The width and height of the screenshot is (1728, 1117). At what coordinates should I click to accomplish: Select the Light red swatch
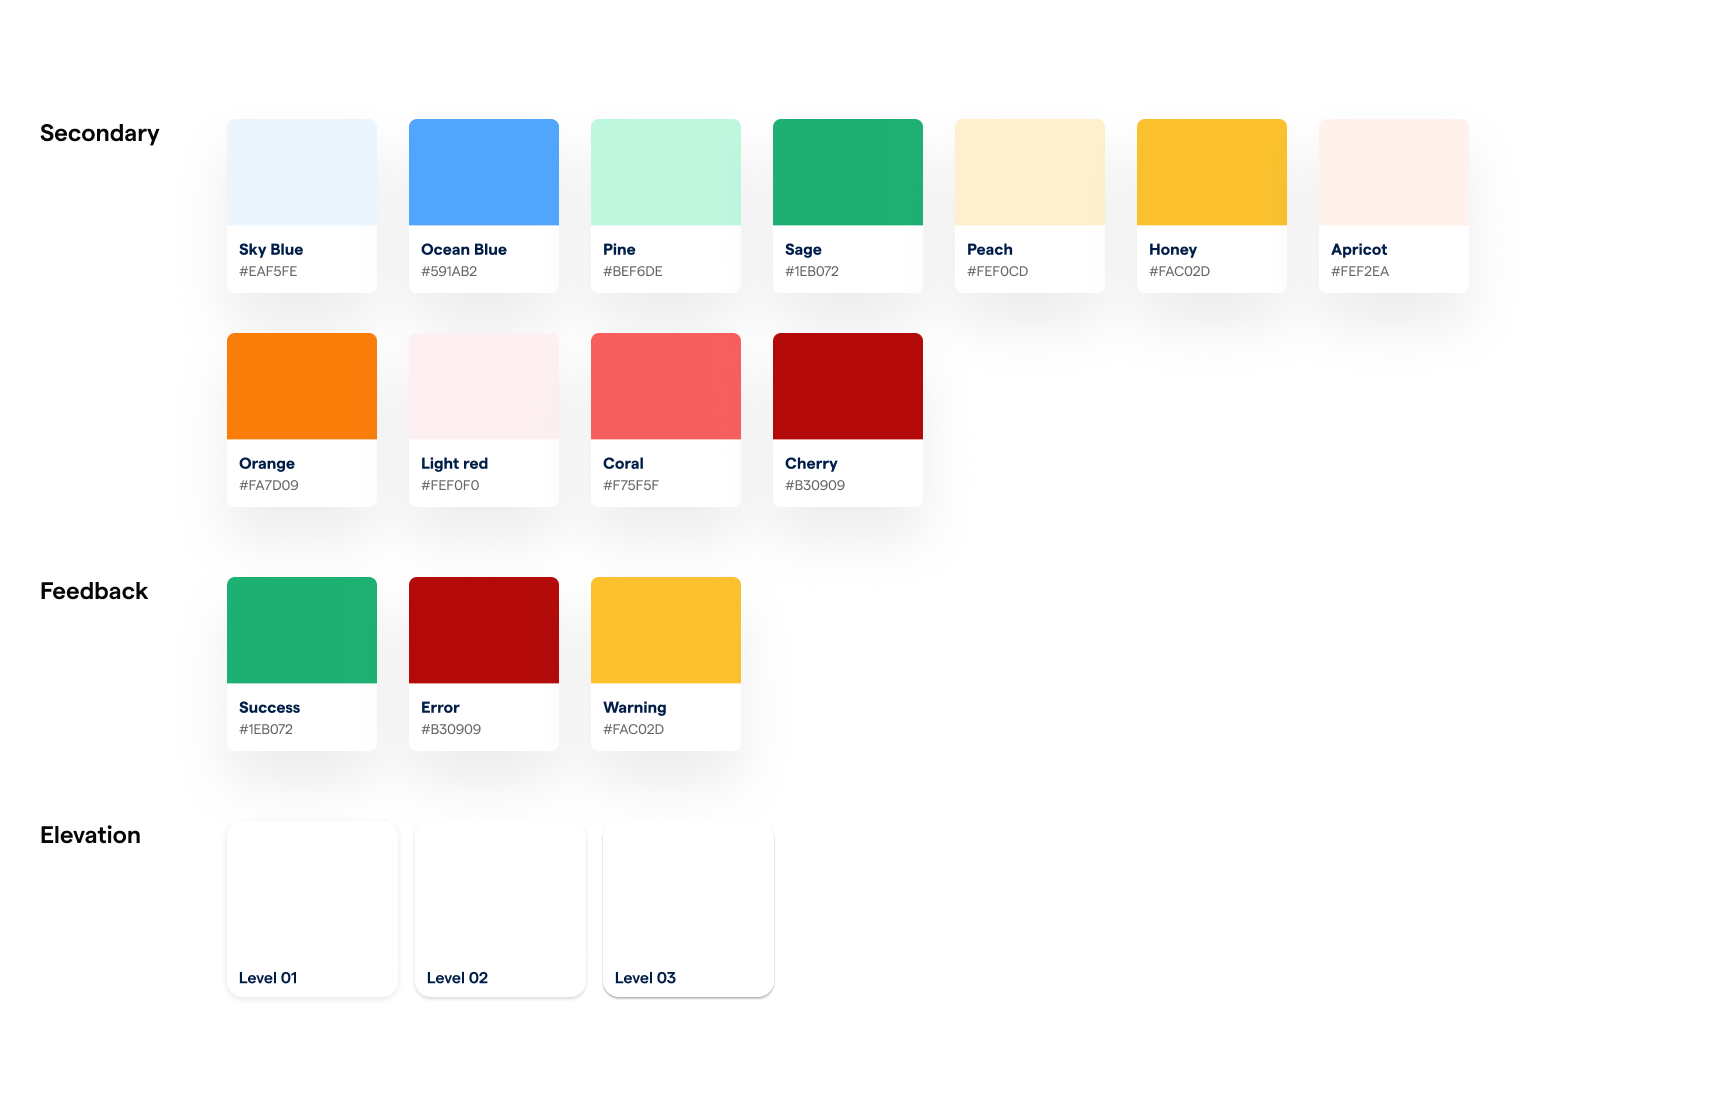pyautogui.click(x=483, y=385)
